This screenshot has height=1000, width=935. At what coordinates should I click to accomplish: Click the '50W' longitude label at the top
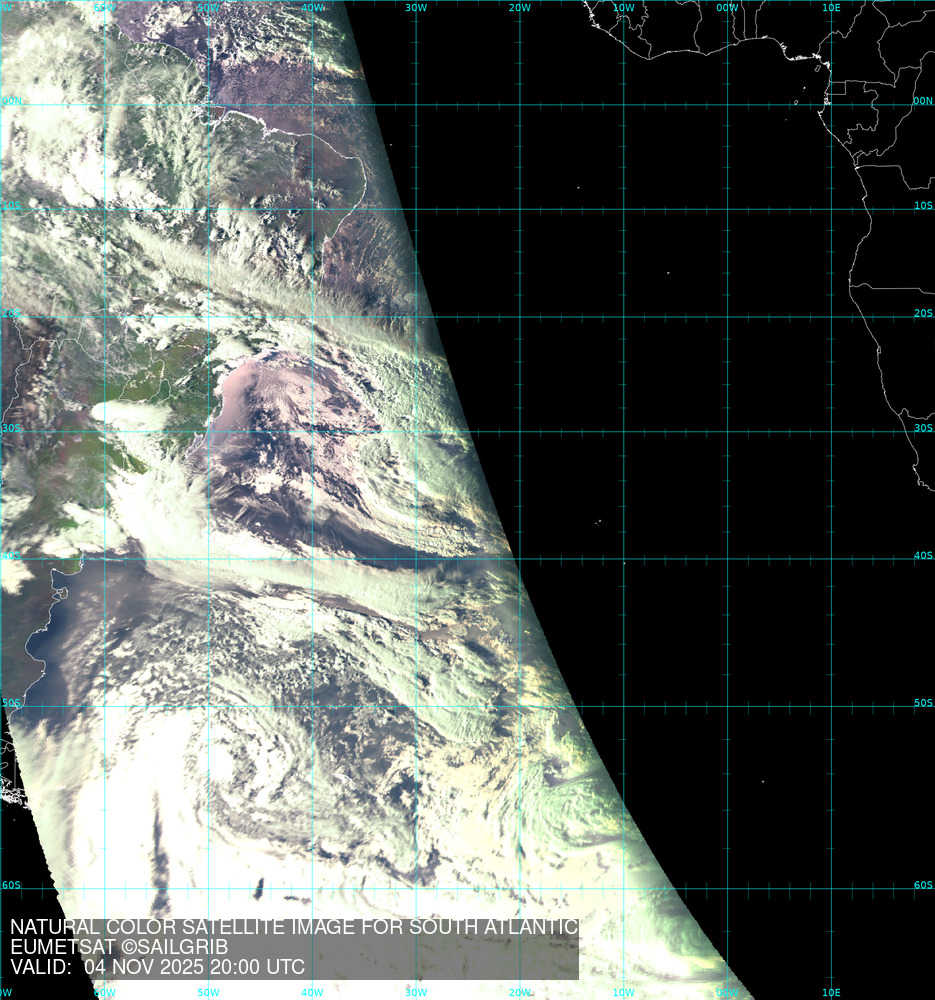click(208, 8)
